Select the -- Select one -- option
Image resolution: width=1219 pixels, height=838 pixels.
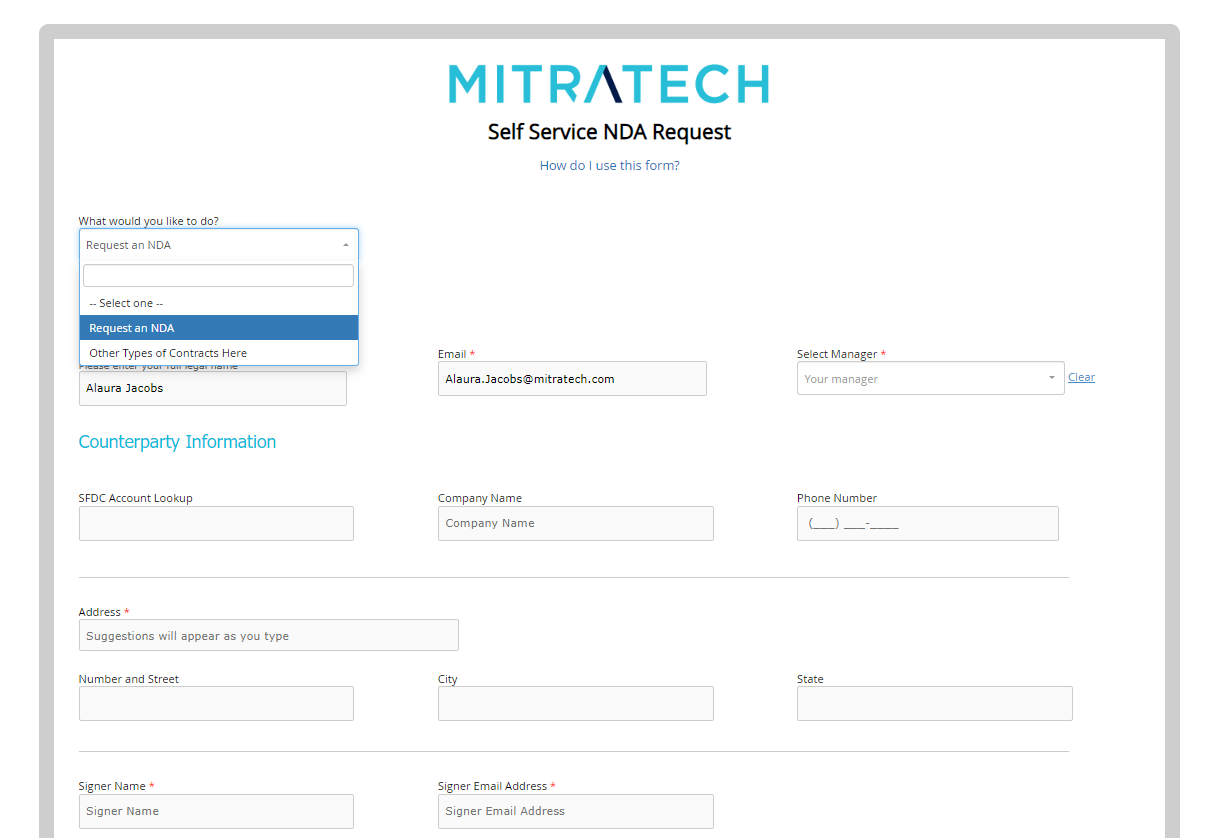[218, 303]
